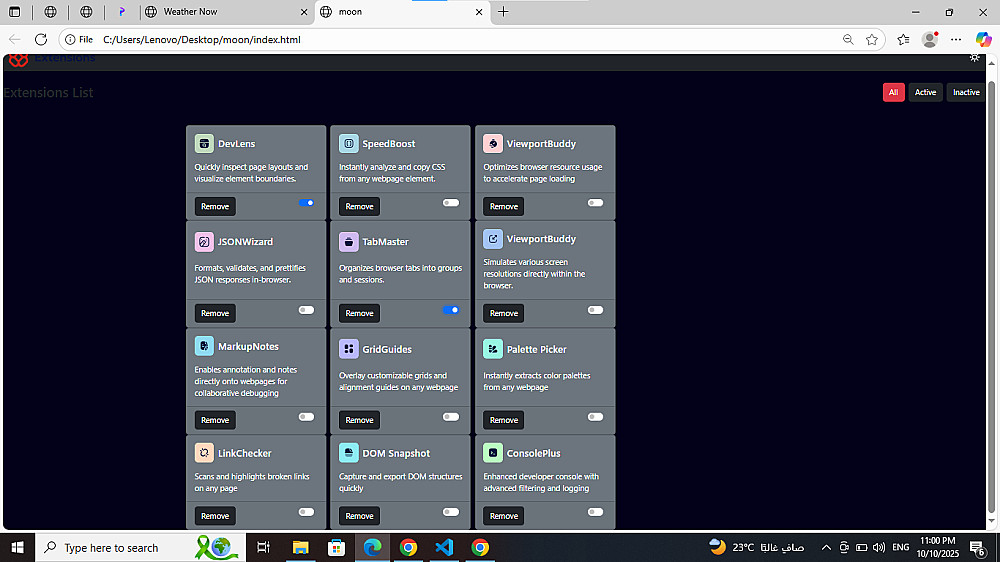Enable the SpeedBoost extension toggle
The height and width of the screenshot is (562, 1000).
click(x=451, y=203)
